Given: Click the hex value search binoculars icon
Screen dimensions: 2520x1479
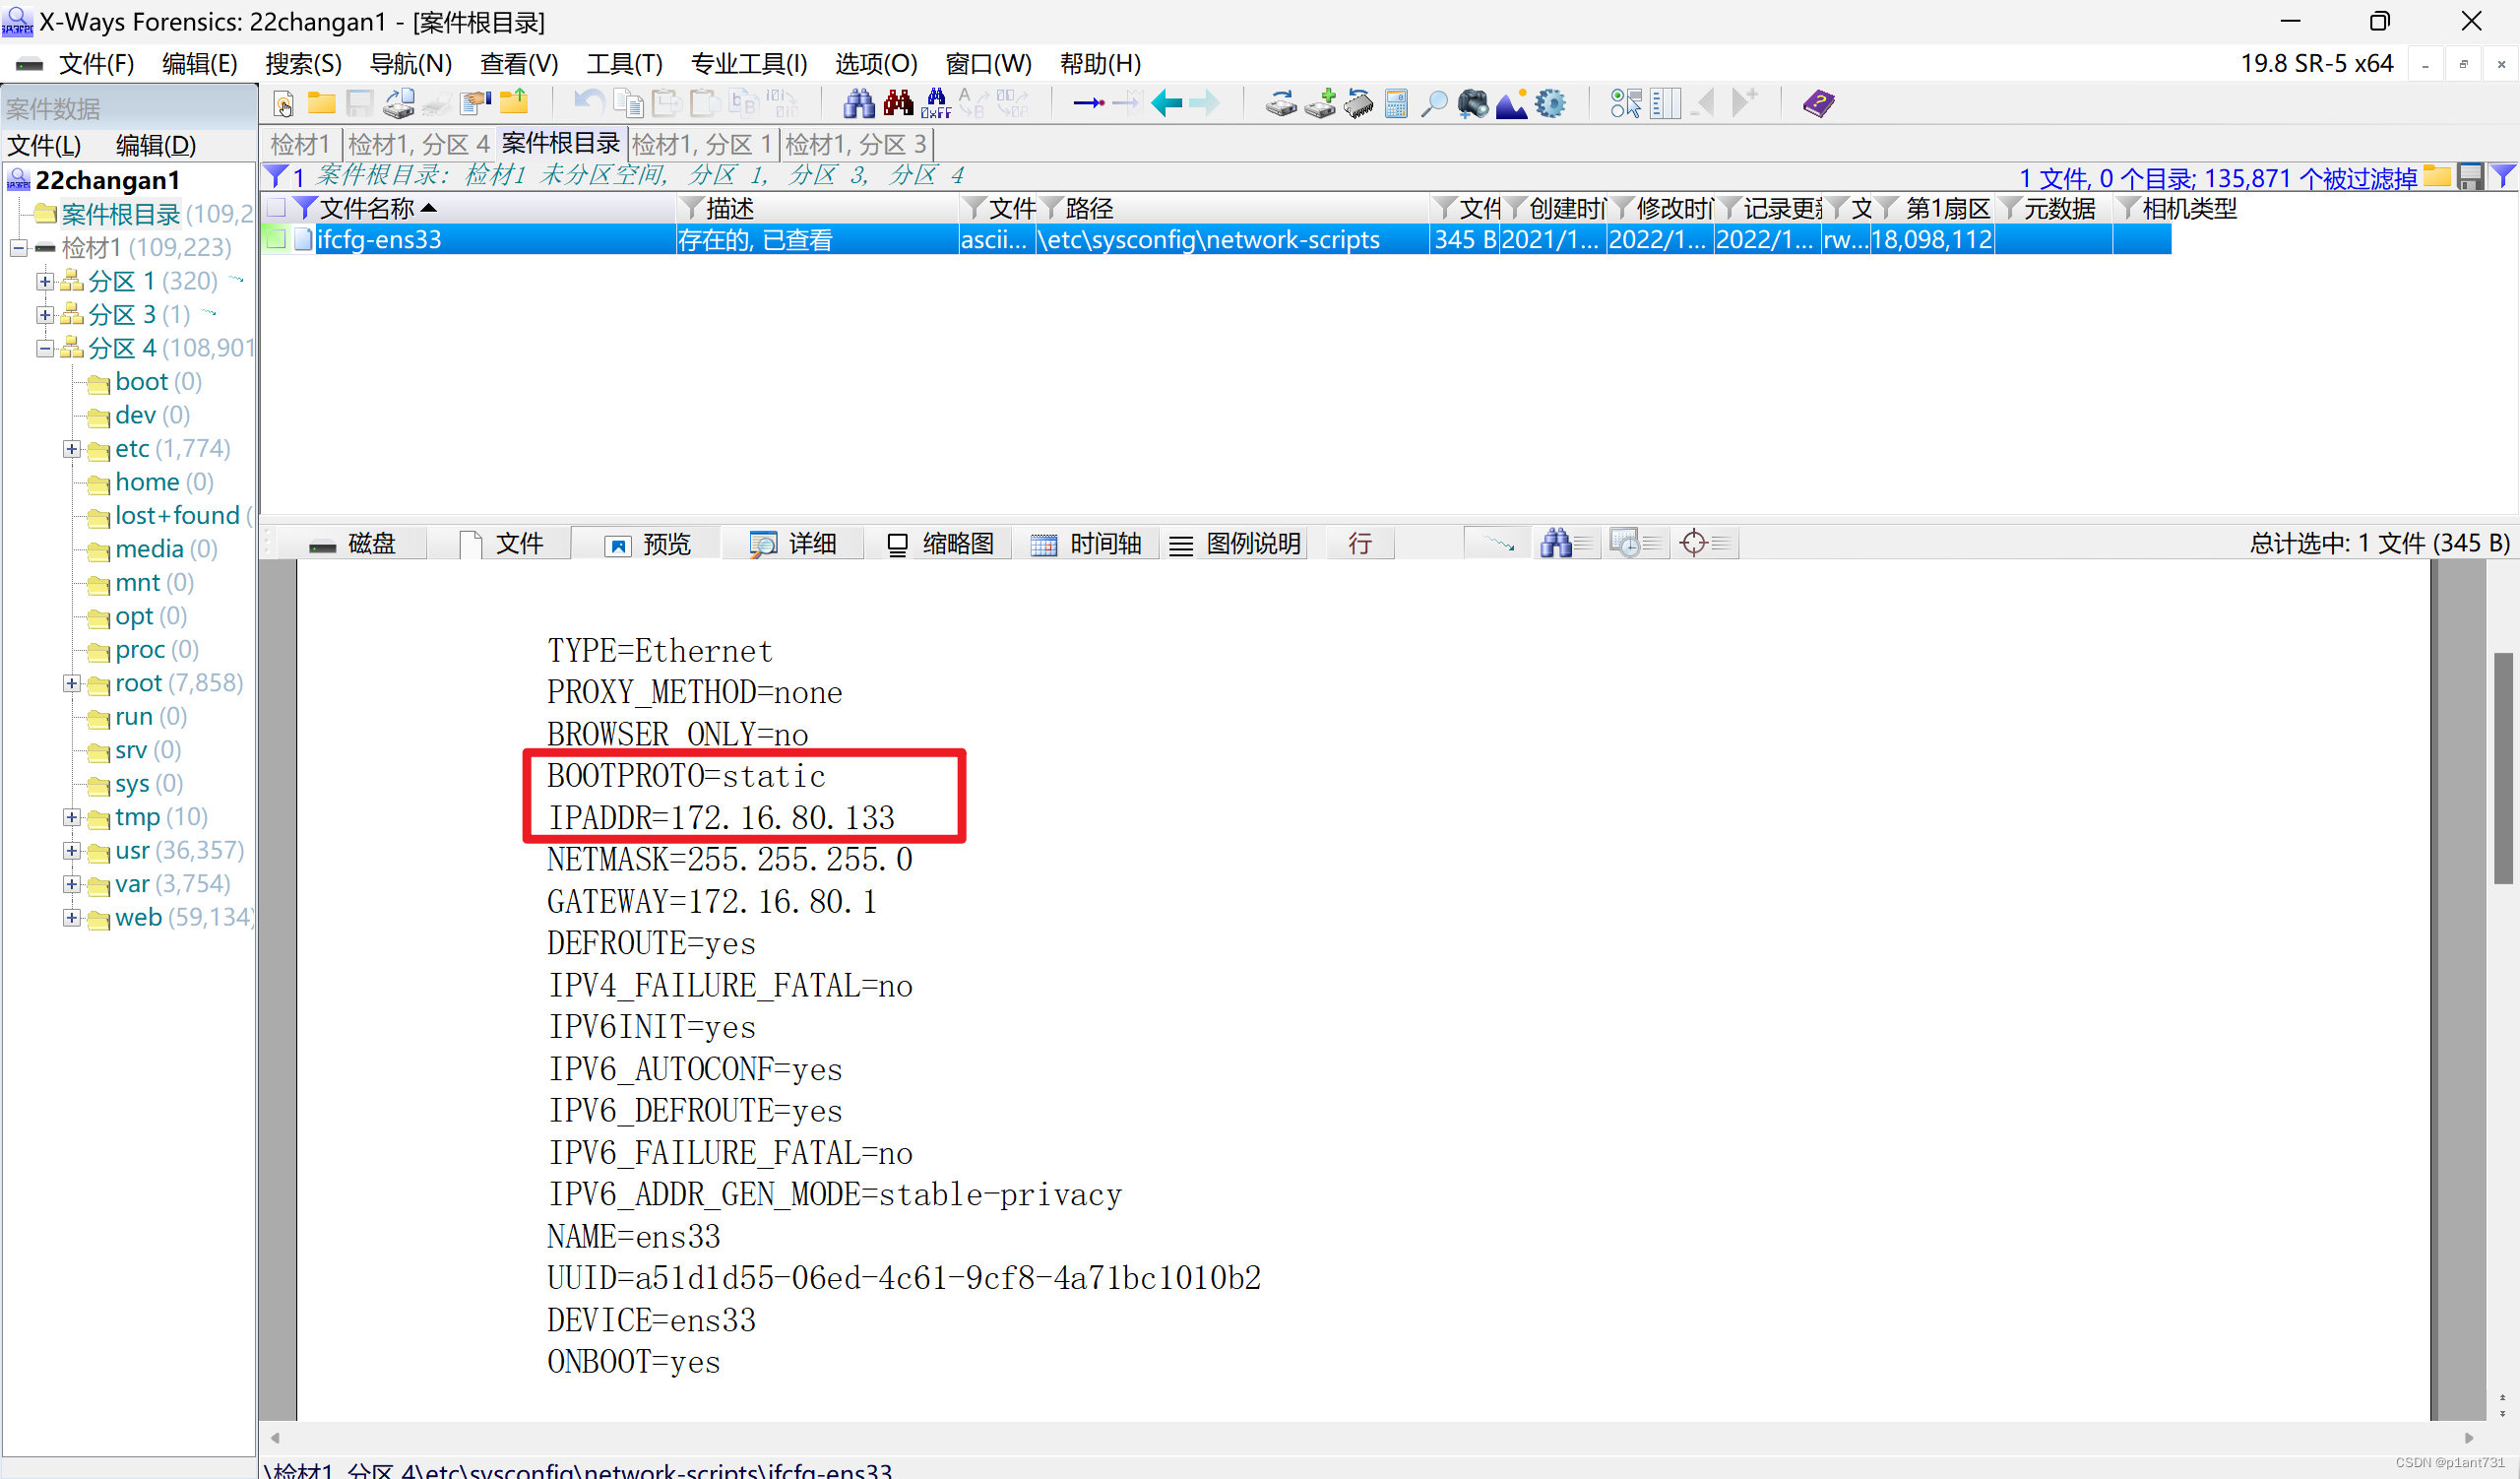Looking at the screenshot, I should pyautogui.click(x=936, y=103).
